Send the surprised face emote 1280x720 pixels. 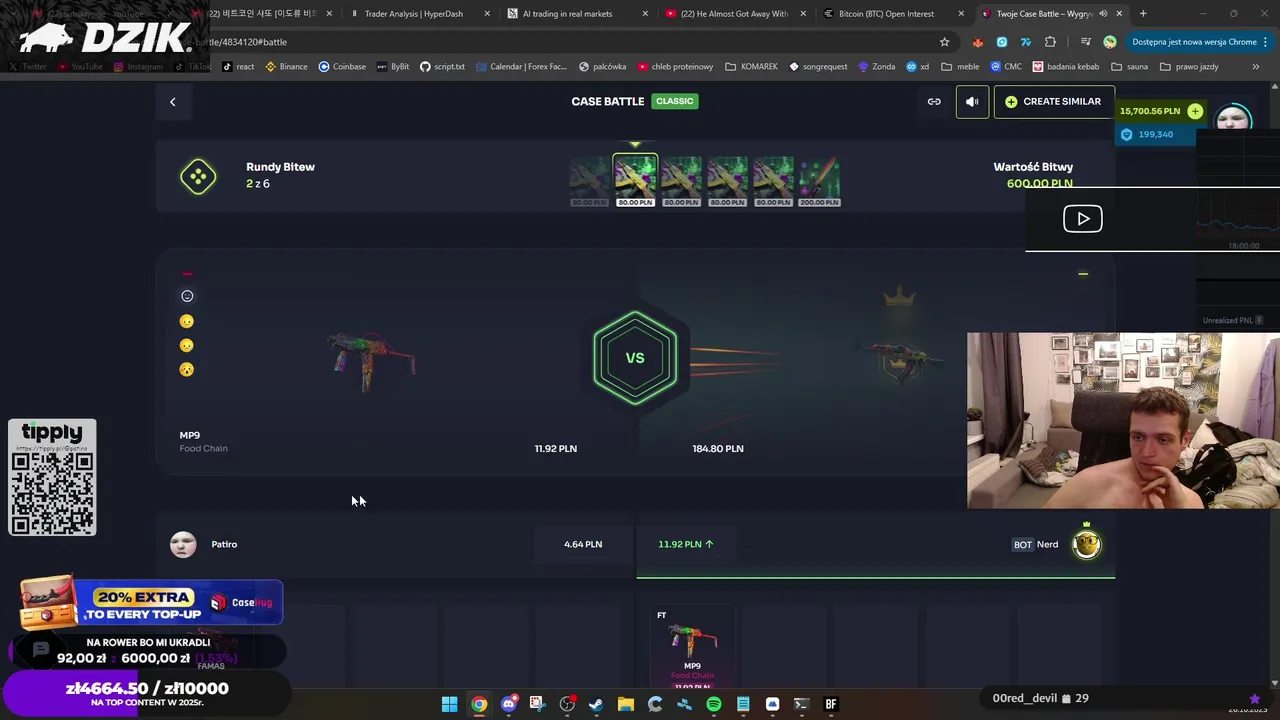187,369
